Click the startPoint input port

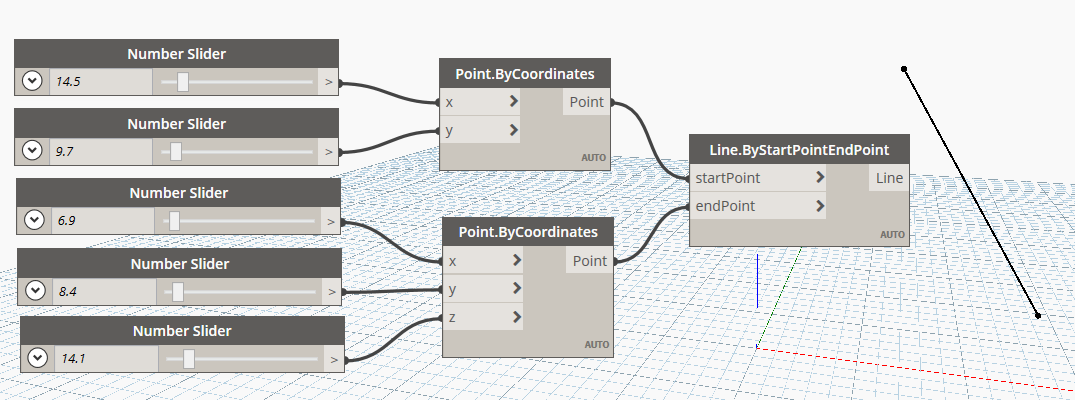[757, 178]
